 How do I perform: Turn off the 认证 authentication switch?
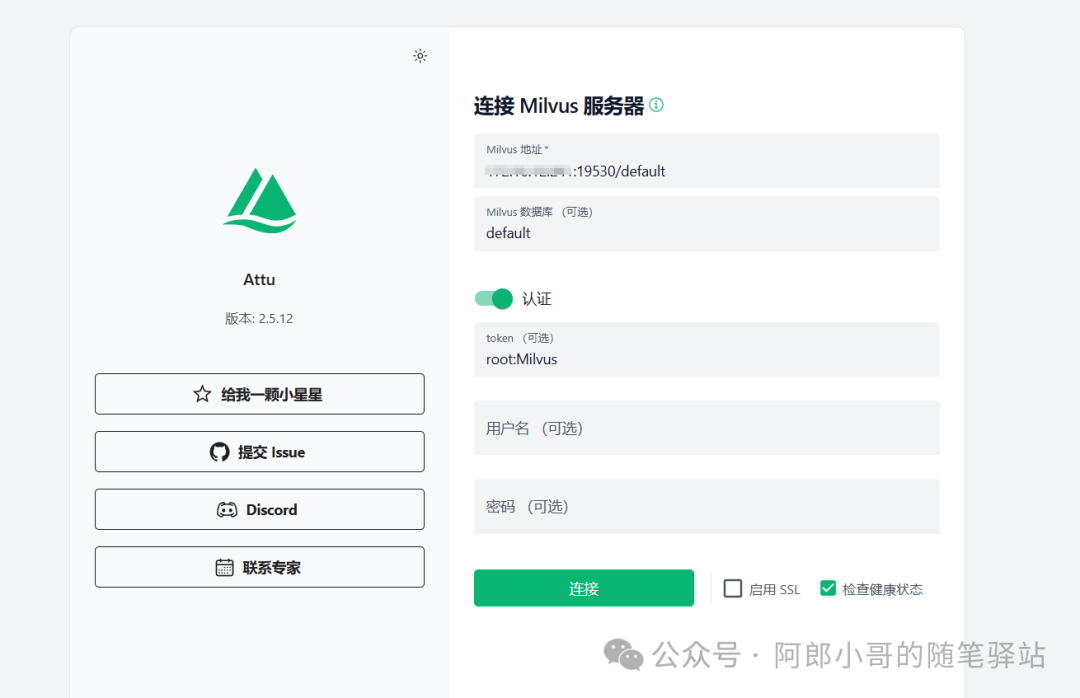click(494, 298)
